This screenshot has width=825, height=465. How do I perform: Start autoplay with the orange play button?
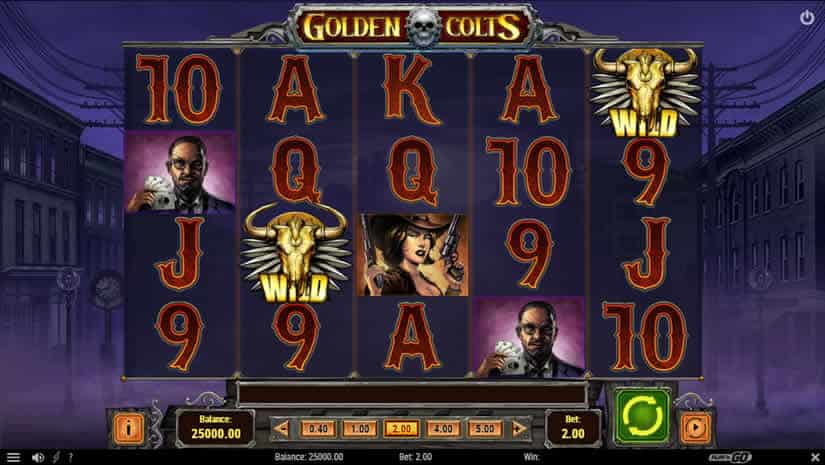(x=695, y=427)
